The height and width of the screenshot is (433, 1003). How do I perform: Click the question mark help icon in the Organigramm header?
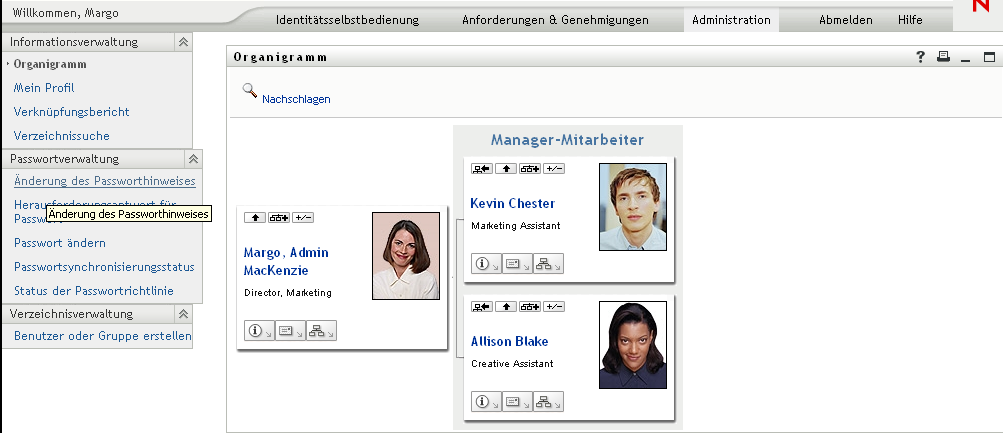click(x=920, y=57)
